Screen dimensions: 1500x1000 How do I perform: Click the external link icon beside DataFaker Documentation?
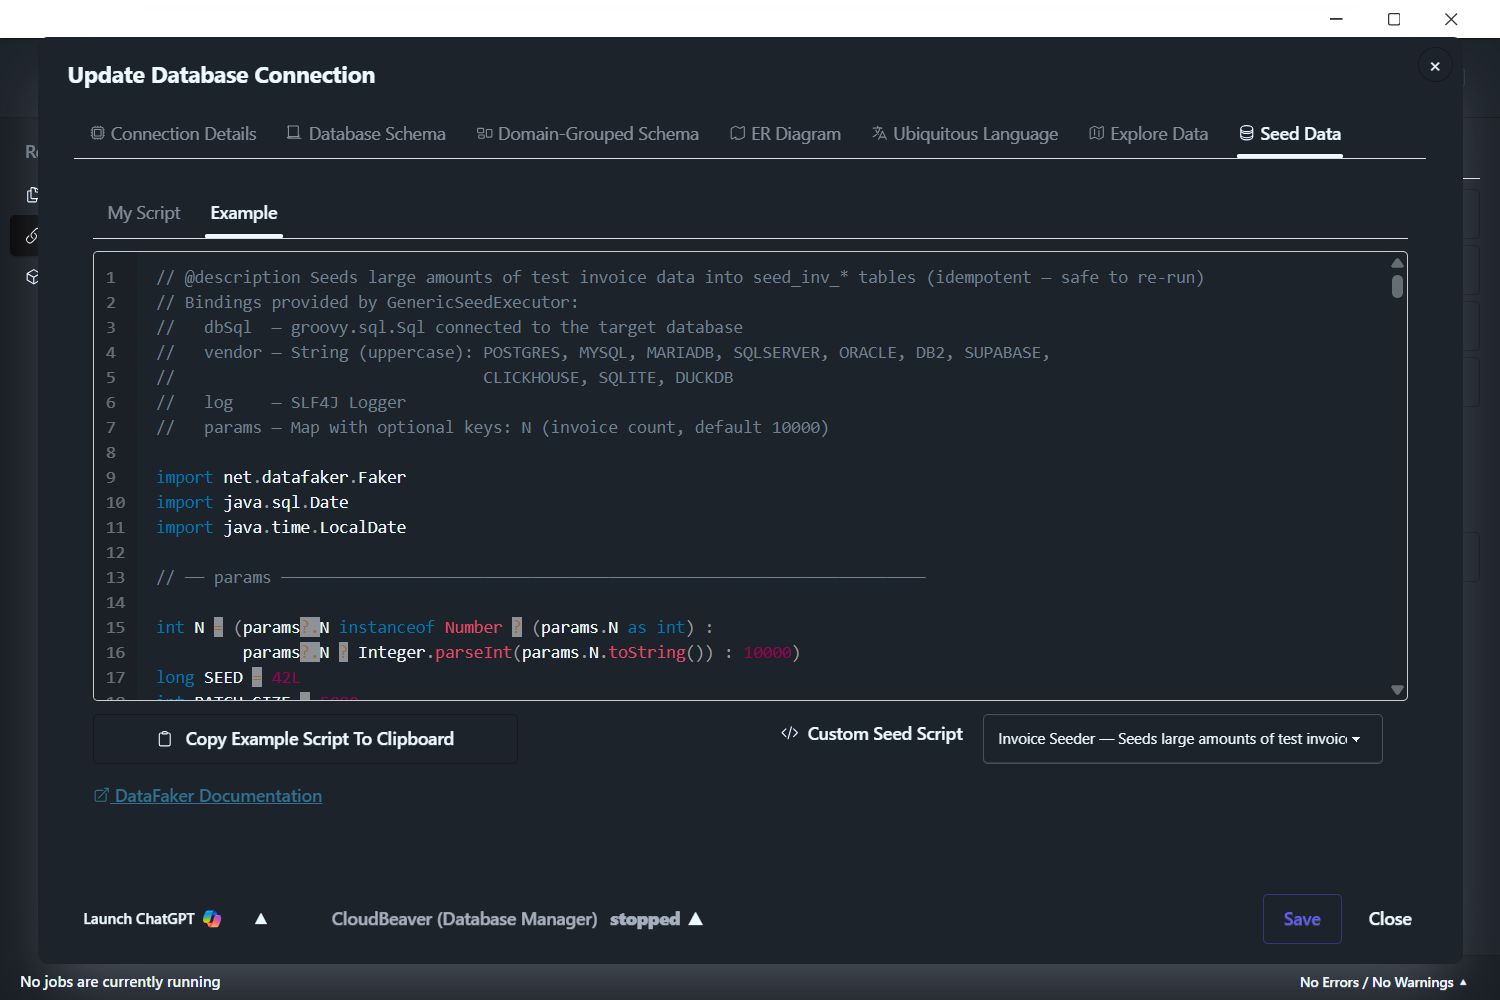101,795
